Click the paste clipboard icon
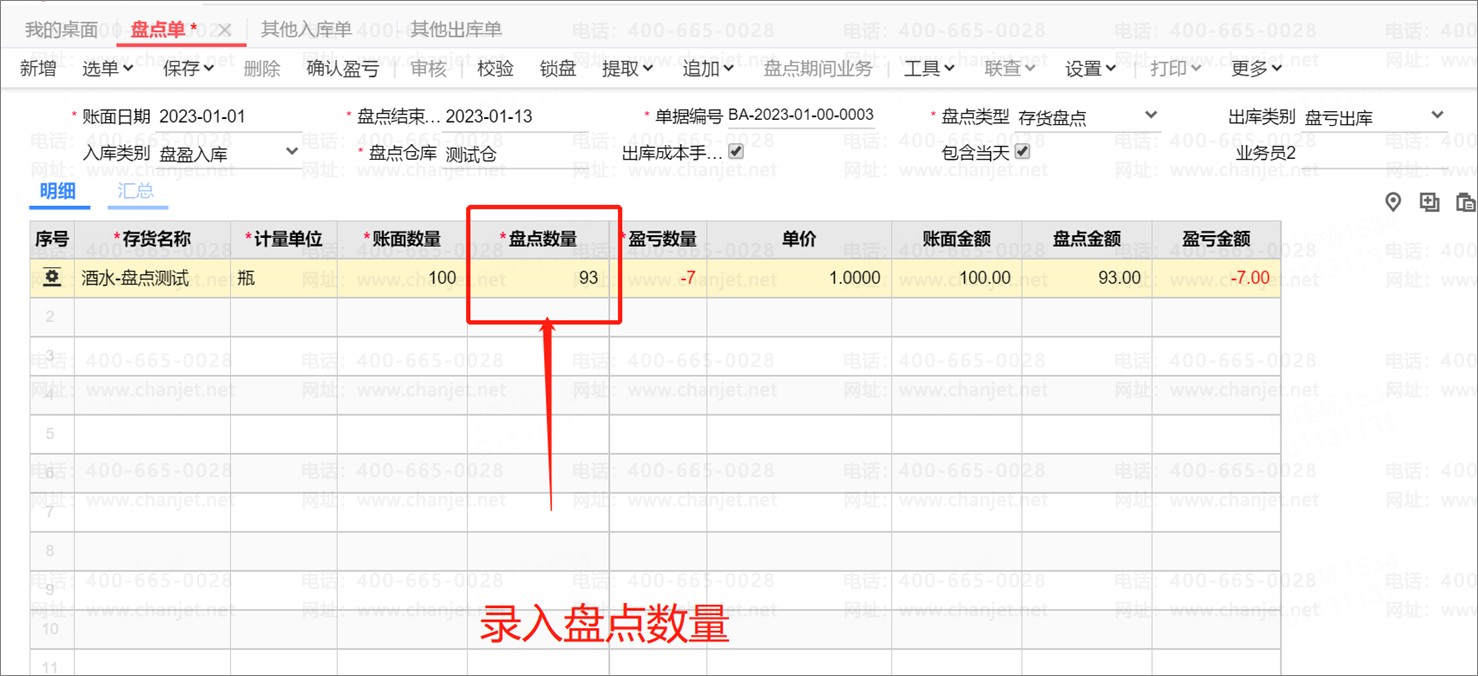Image resolution: width=1478 pixels, height=676 pixels. pyautogui.click(x=1466, y=202)
